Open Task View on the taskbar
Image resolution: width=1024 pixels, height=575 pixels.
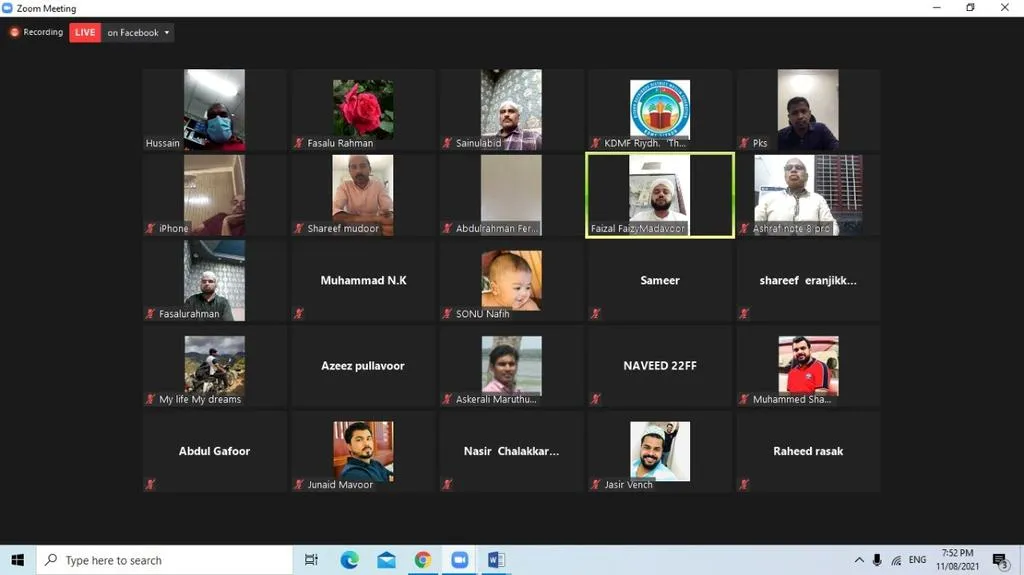pyautogui.click(x=312, y=560)
